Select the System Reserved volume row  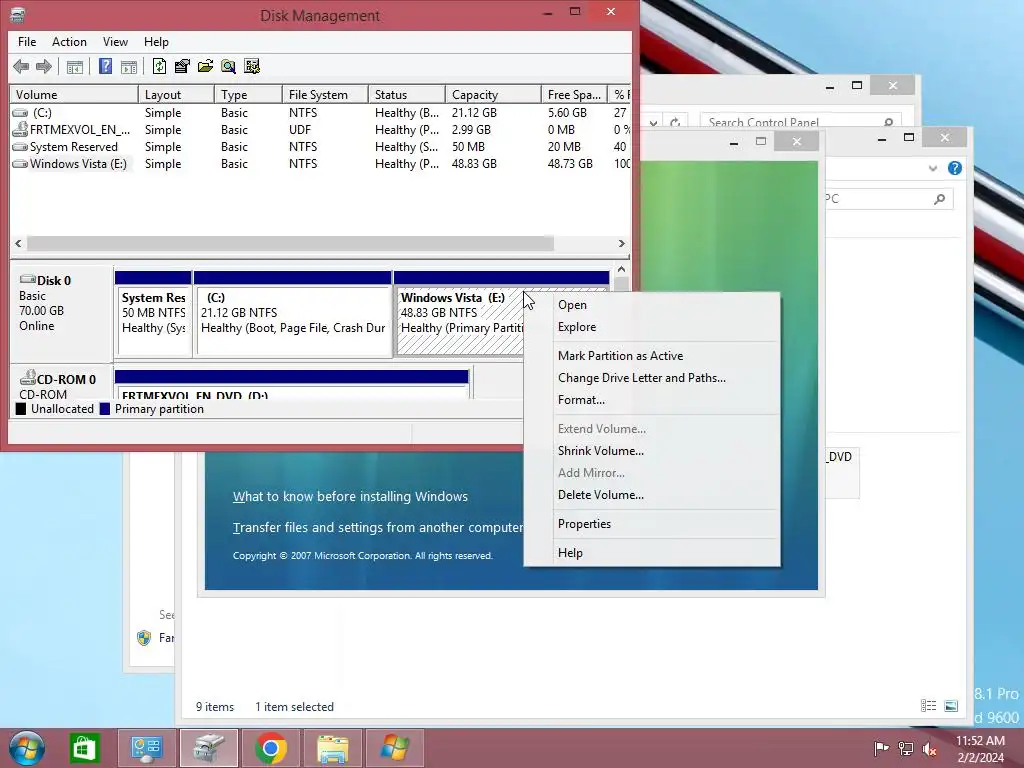(320, 147)
